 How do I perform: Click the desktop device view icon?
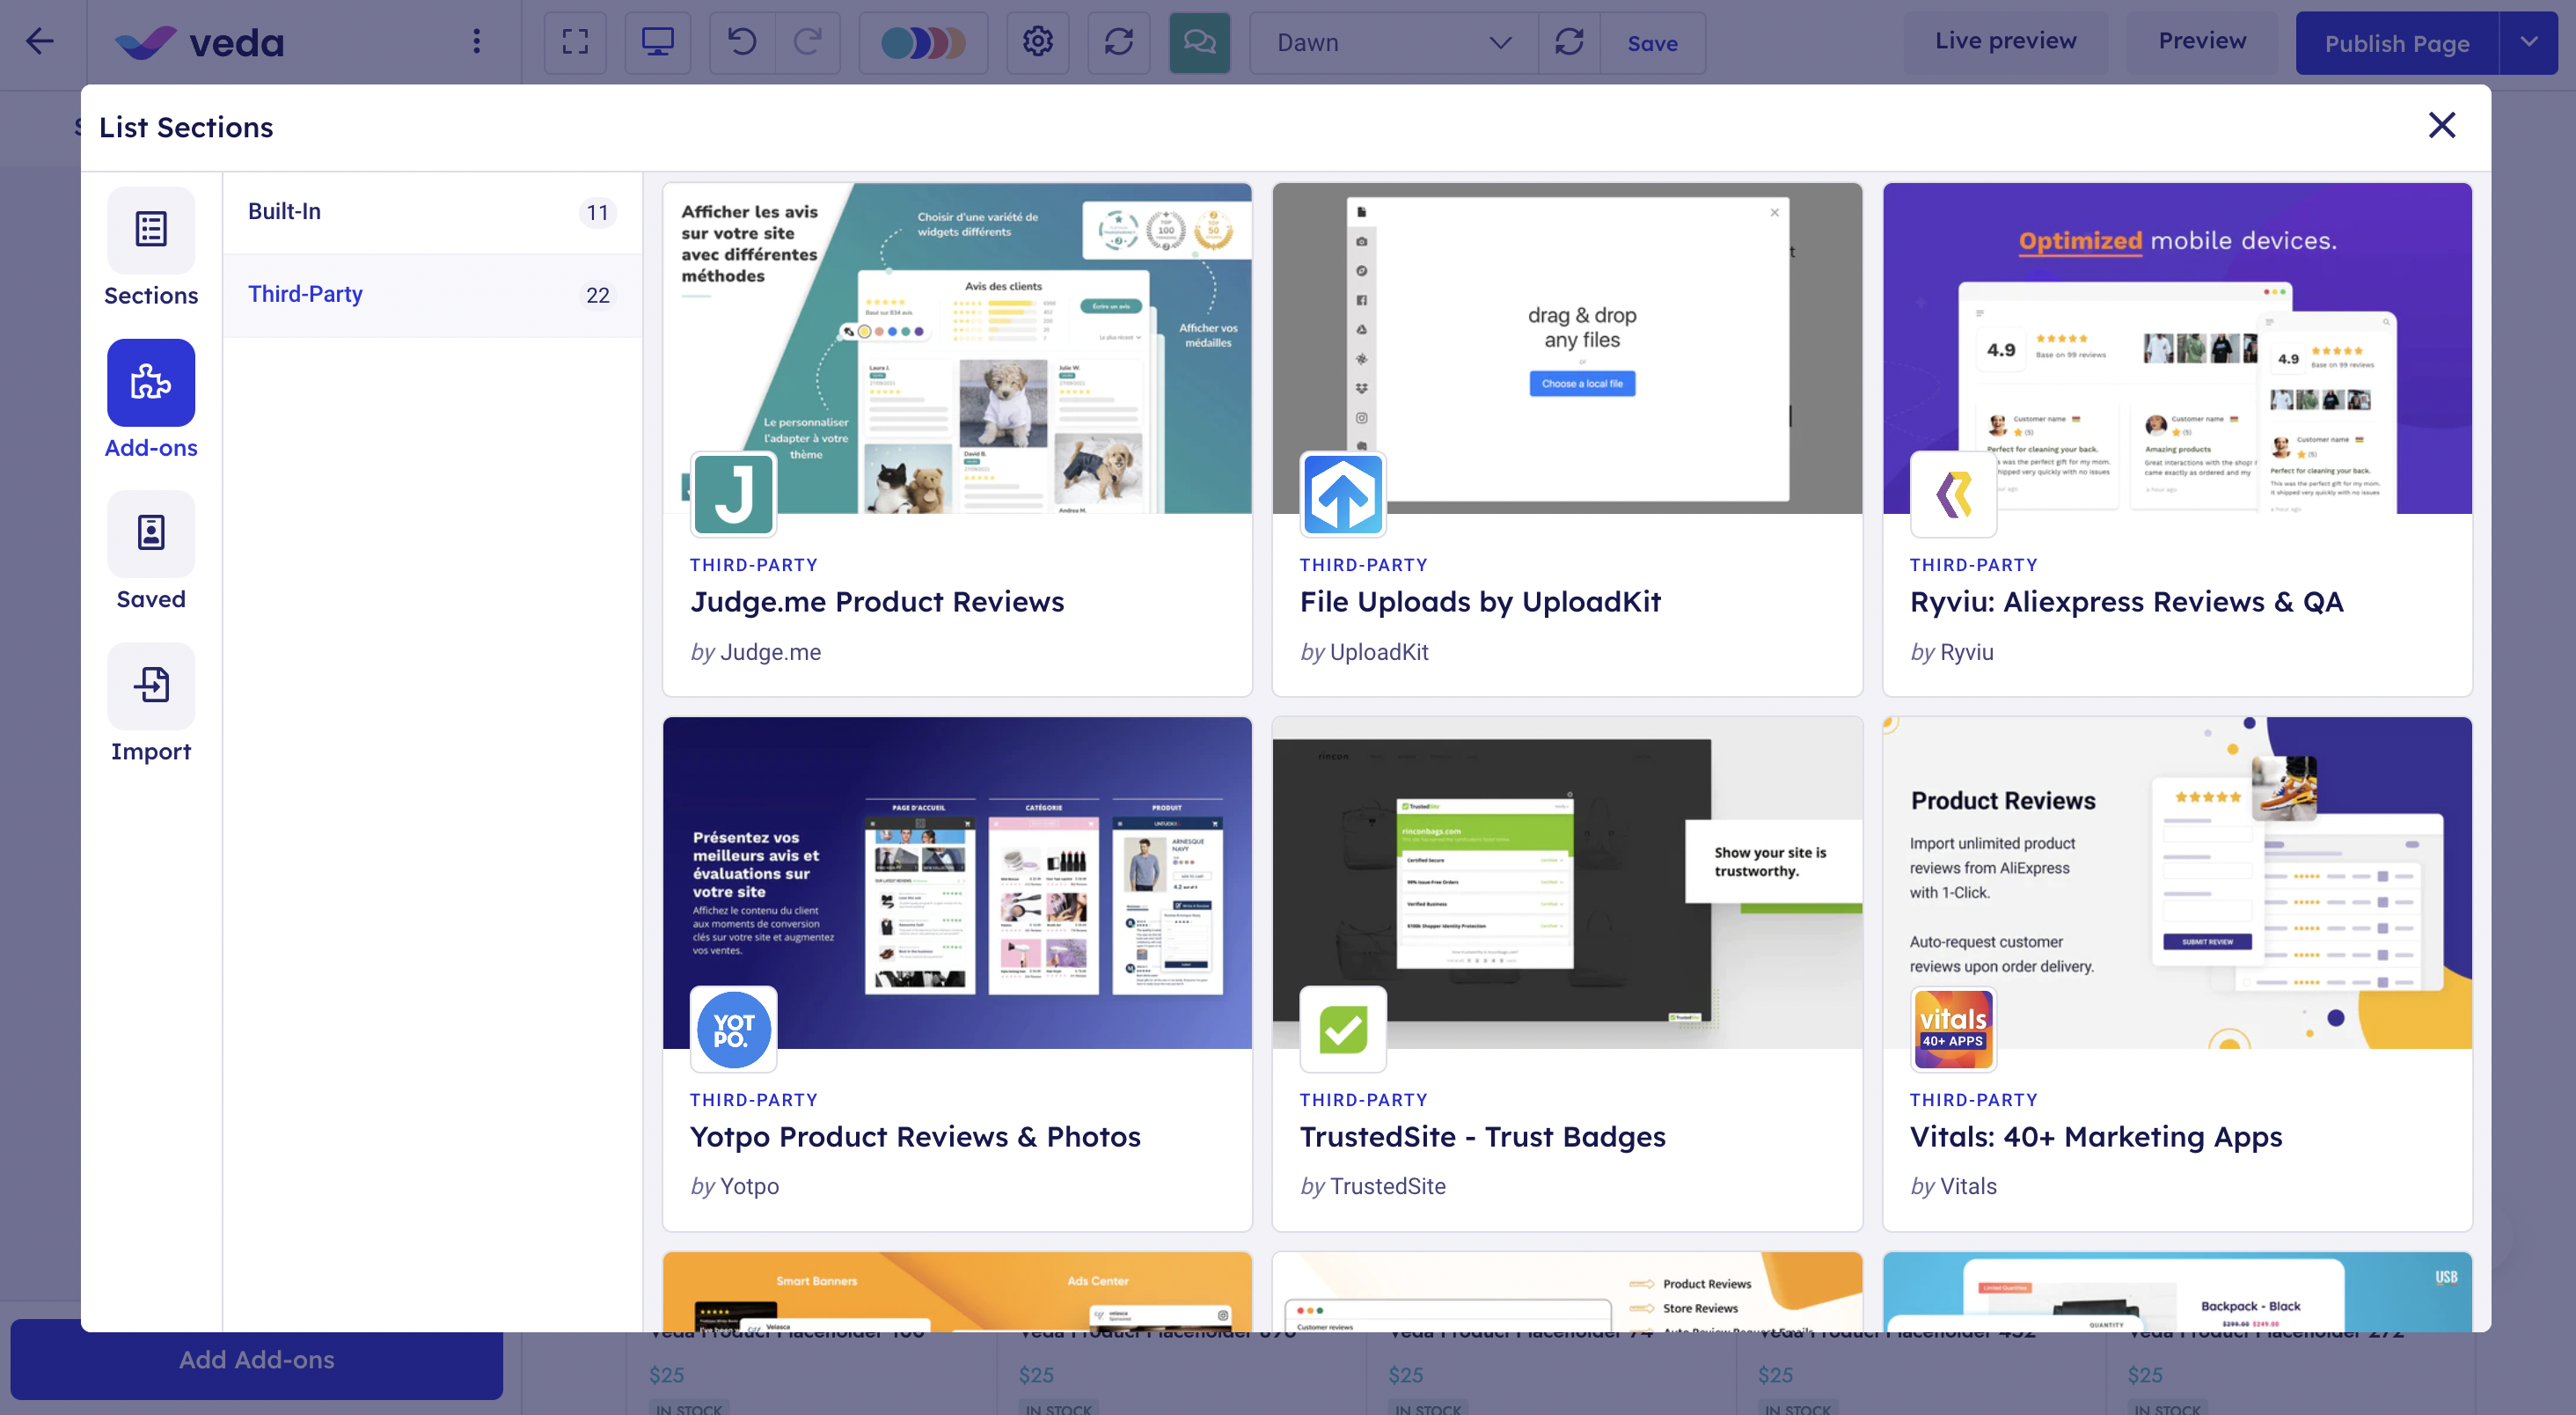(x=657, y=42)
